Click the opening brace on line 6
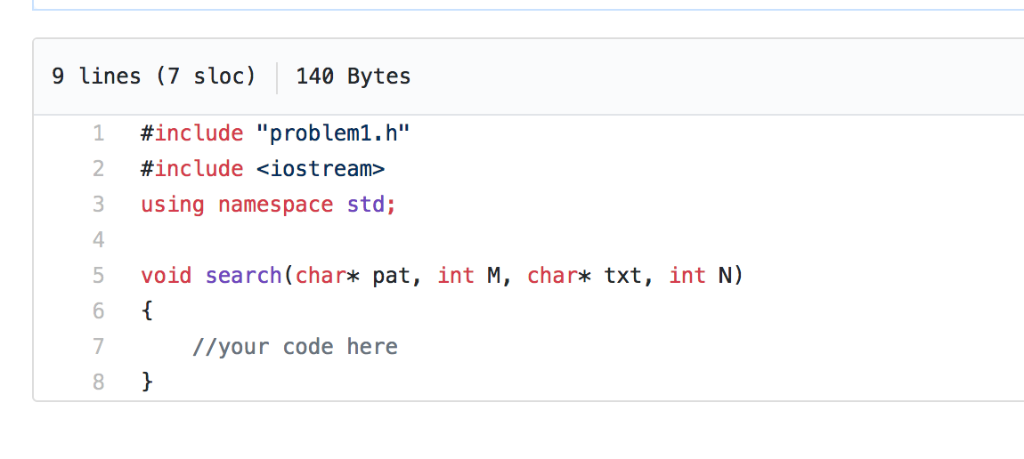1024x459 pixels. (x=147, y=311)
